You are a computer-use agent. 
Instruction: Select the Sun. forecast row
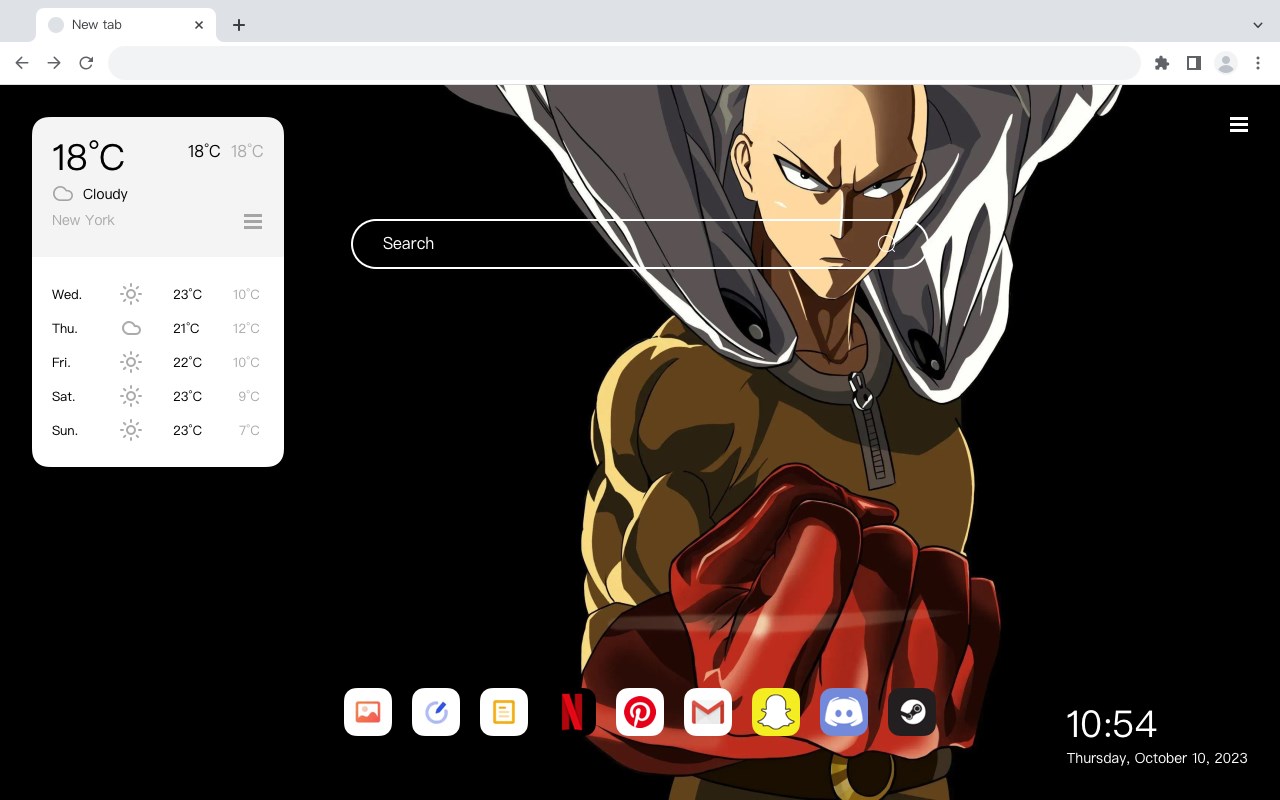coord(157,430)
